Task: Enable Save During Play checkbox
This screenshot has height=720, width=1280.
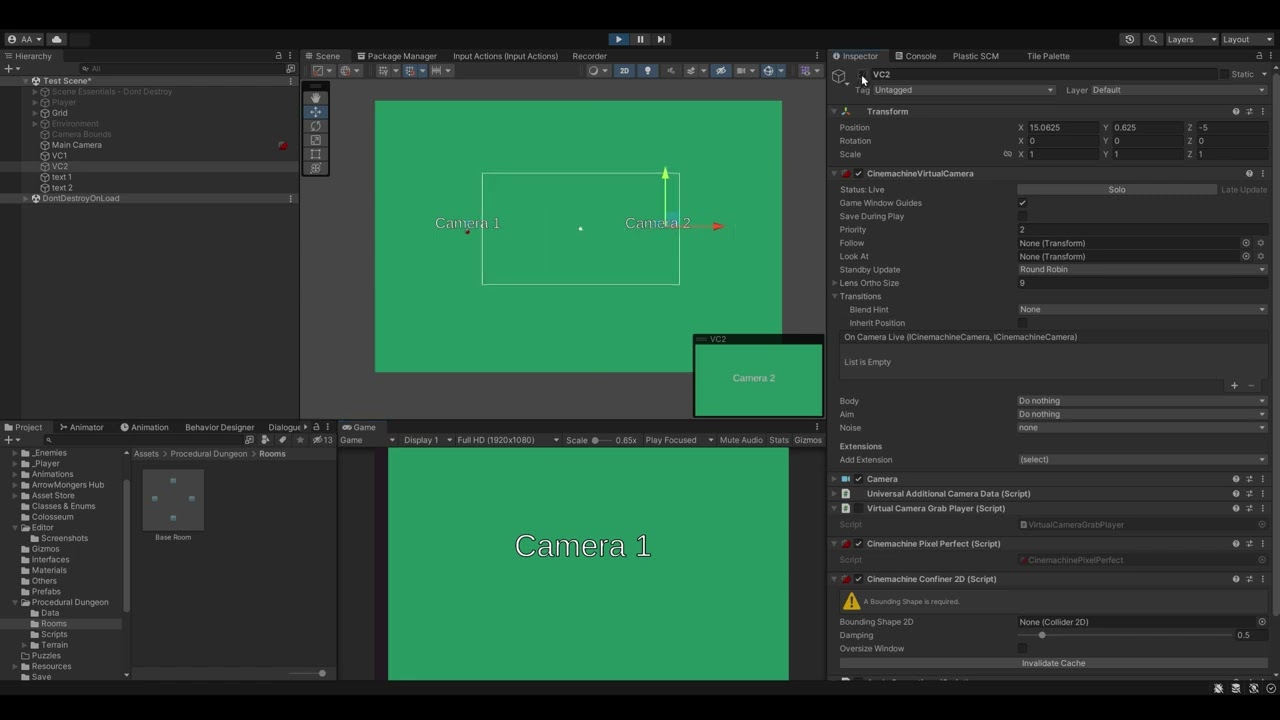Action: click(1022, 216)
